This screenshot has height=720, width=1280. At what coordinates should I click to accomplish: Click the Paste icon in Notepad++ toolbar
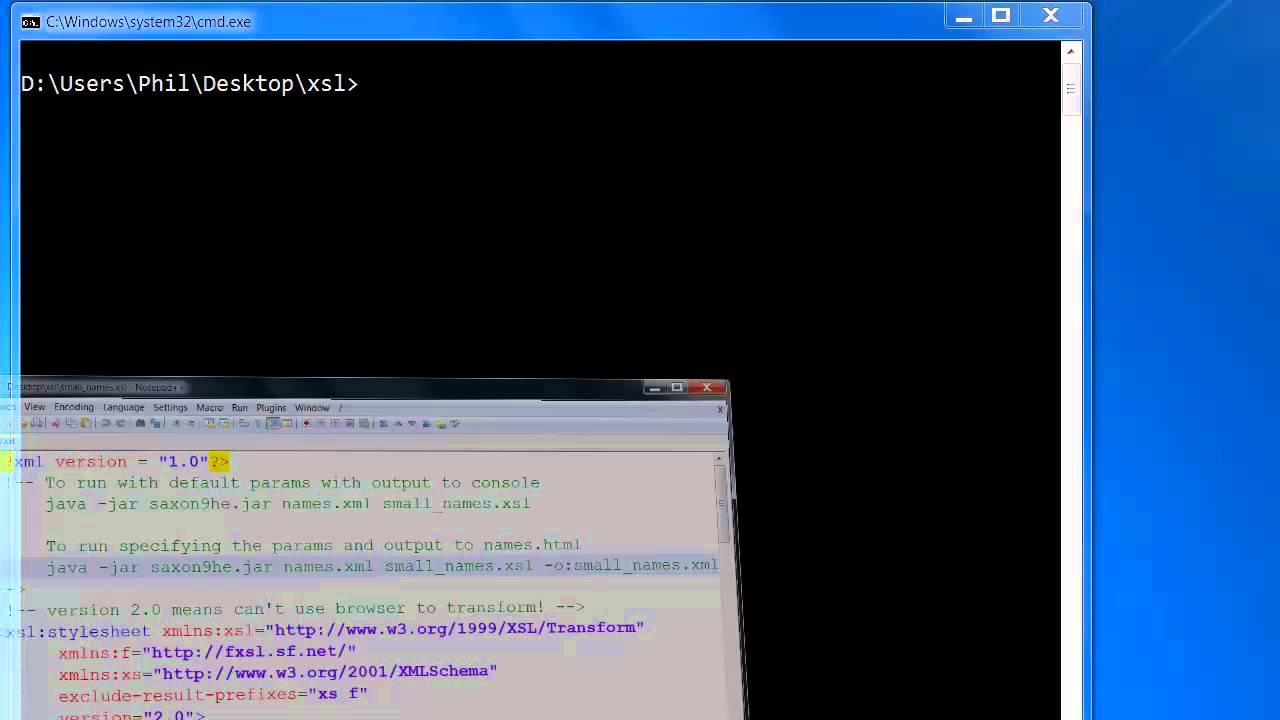tap(85, 423)
